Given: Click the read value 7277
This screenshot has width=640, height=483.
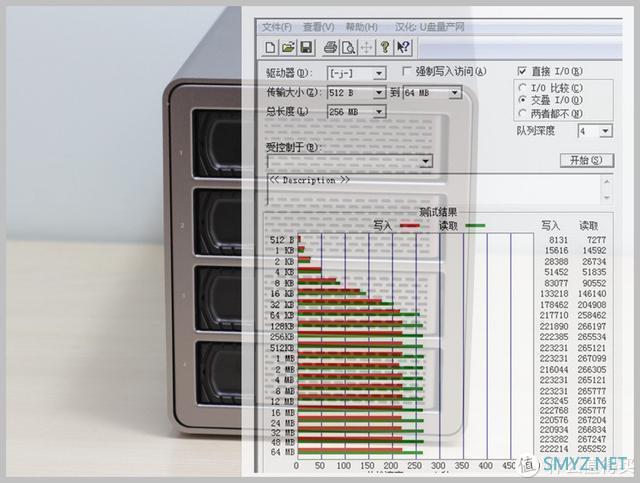Looking at the screenshot, I should [x=596, y=240].
